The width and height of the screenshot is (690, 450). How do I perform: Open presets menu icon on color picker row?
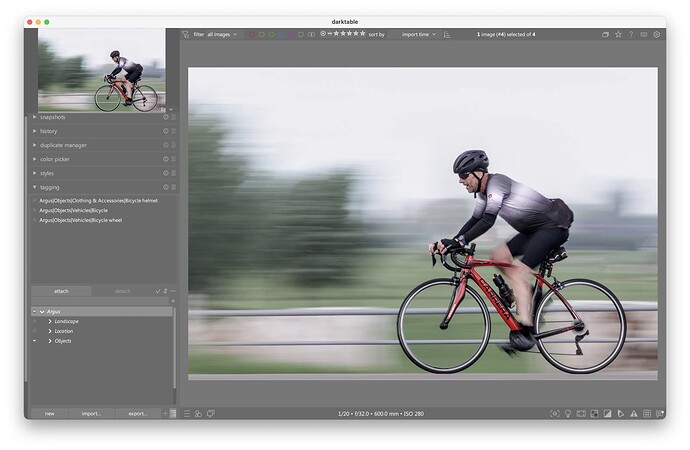(174, 159)
